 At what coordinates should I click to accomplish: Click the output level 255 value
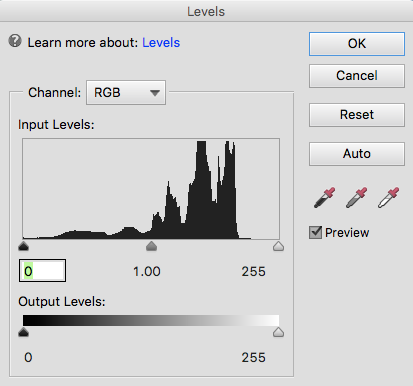(253, 358)
